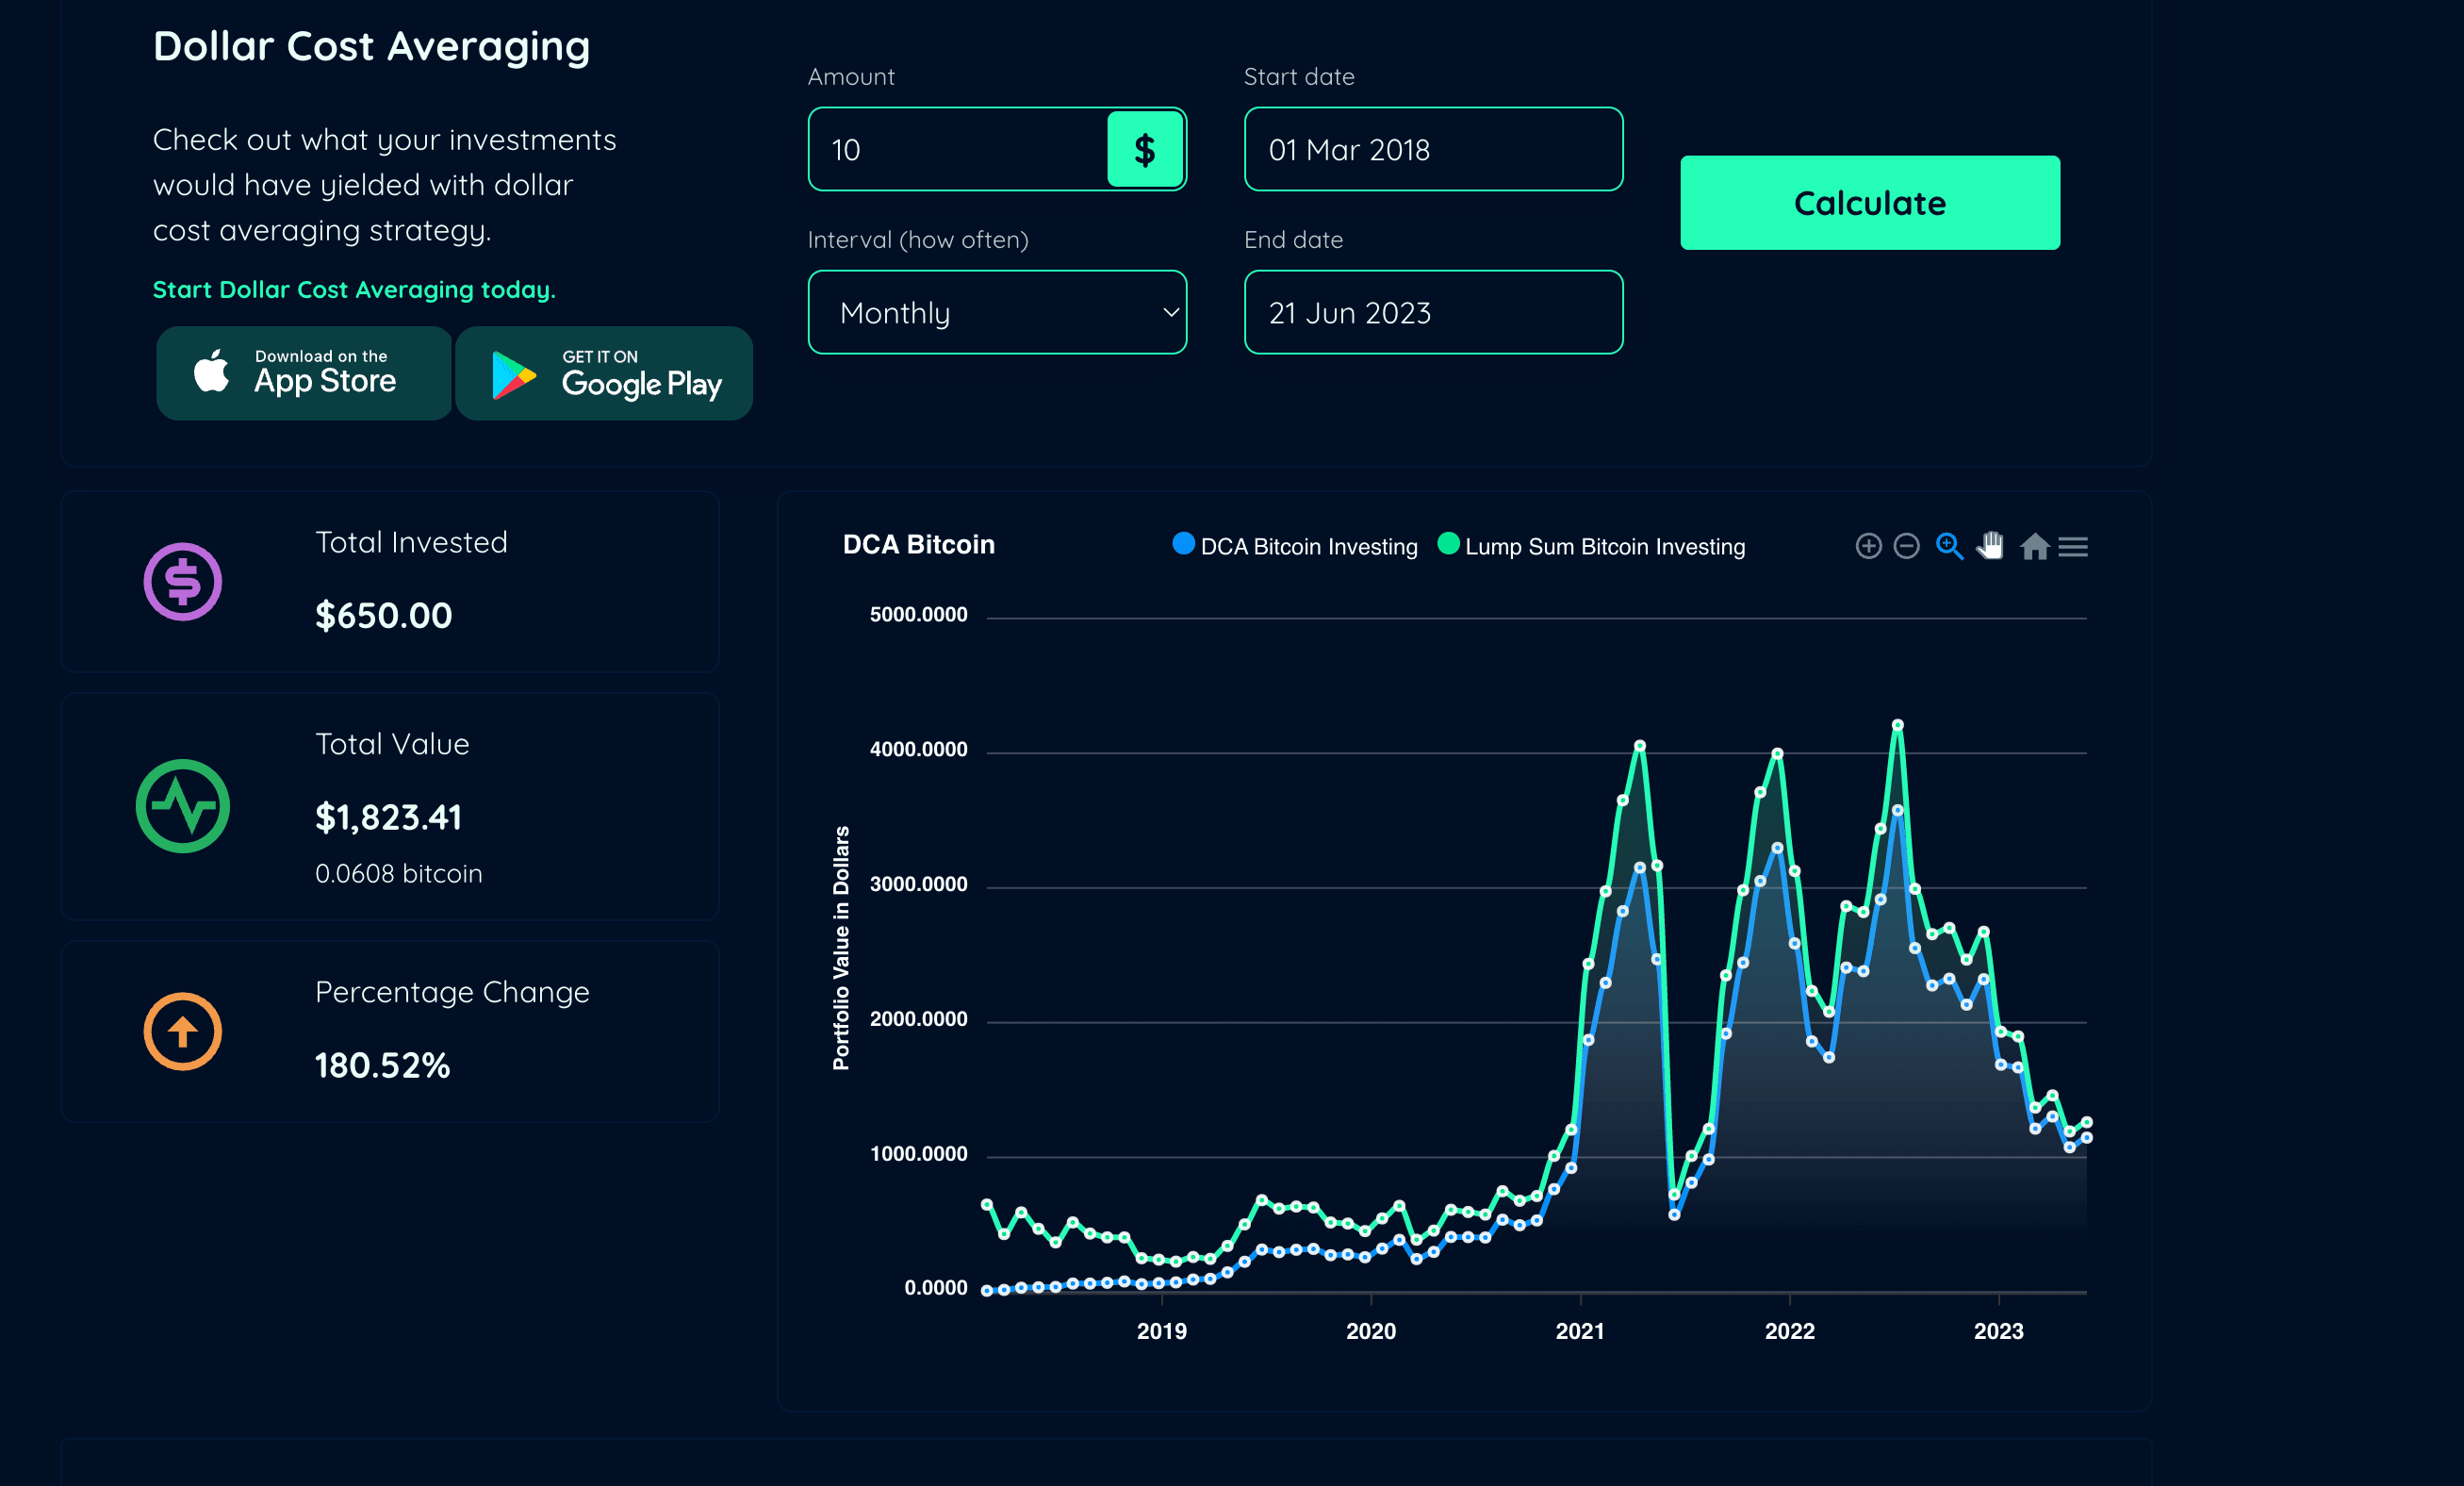Click the 4000.0000 y-axis label
Viewport: 2464px width, 1486px height.
pyautogui.click(x=918, y=750)
